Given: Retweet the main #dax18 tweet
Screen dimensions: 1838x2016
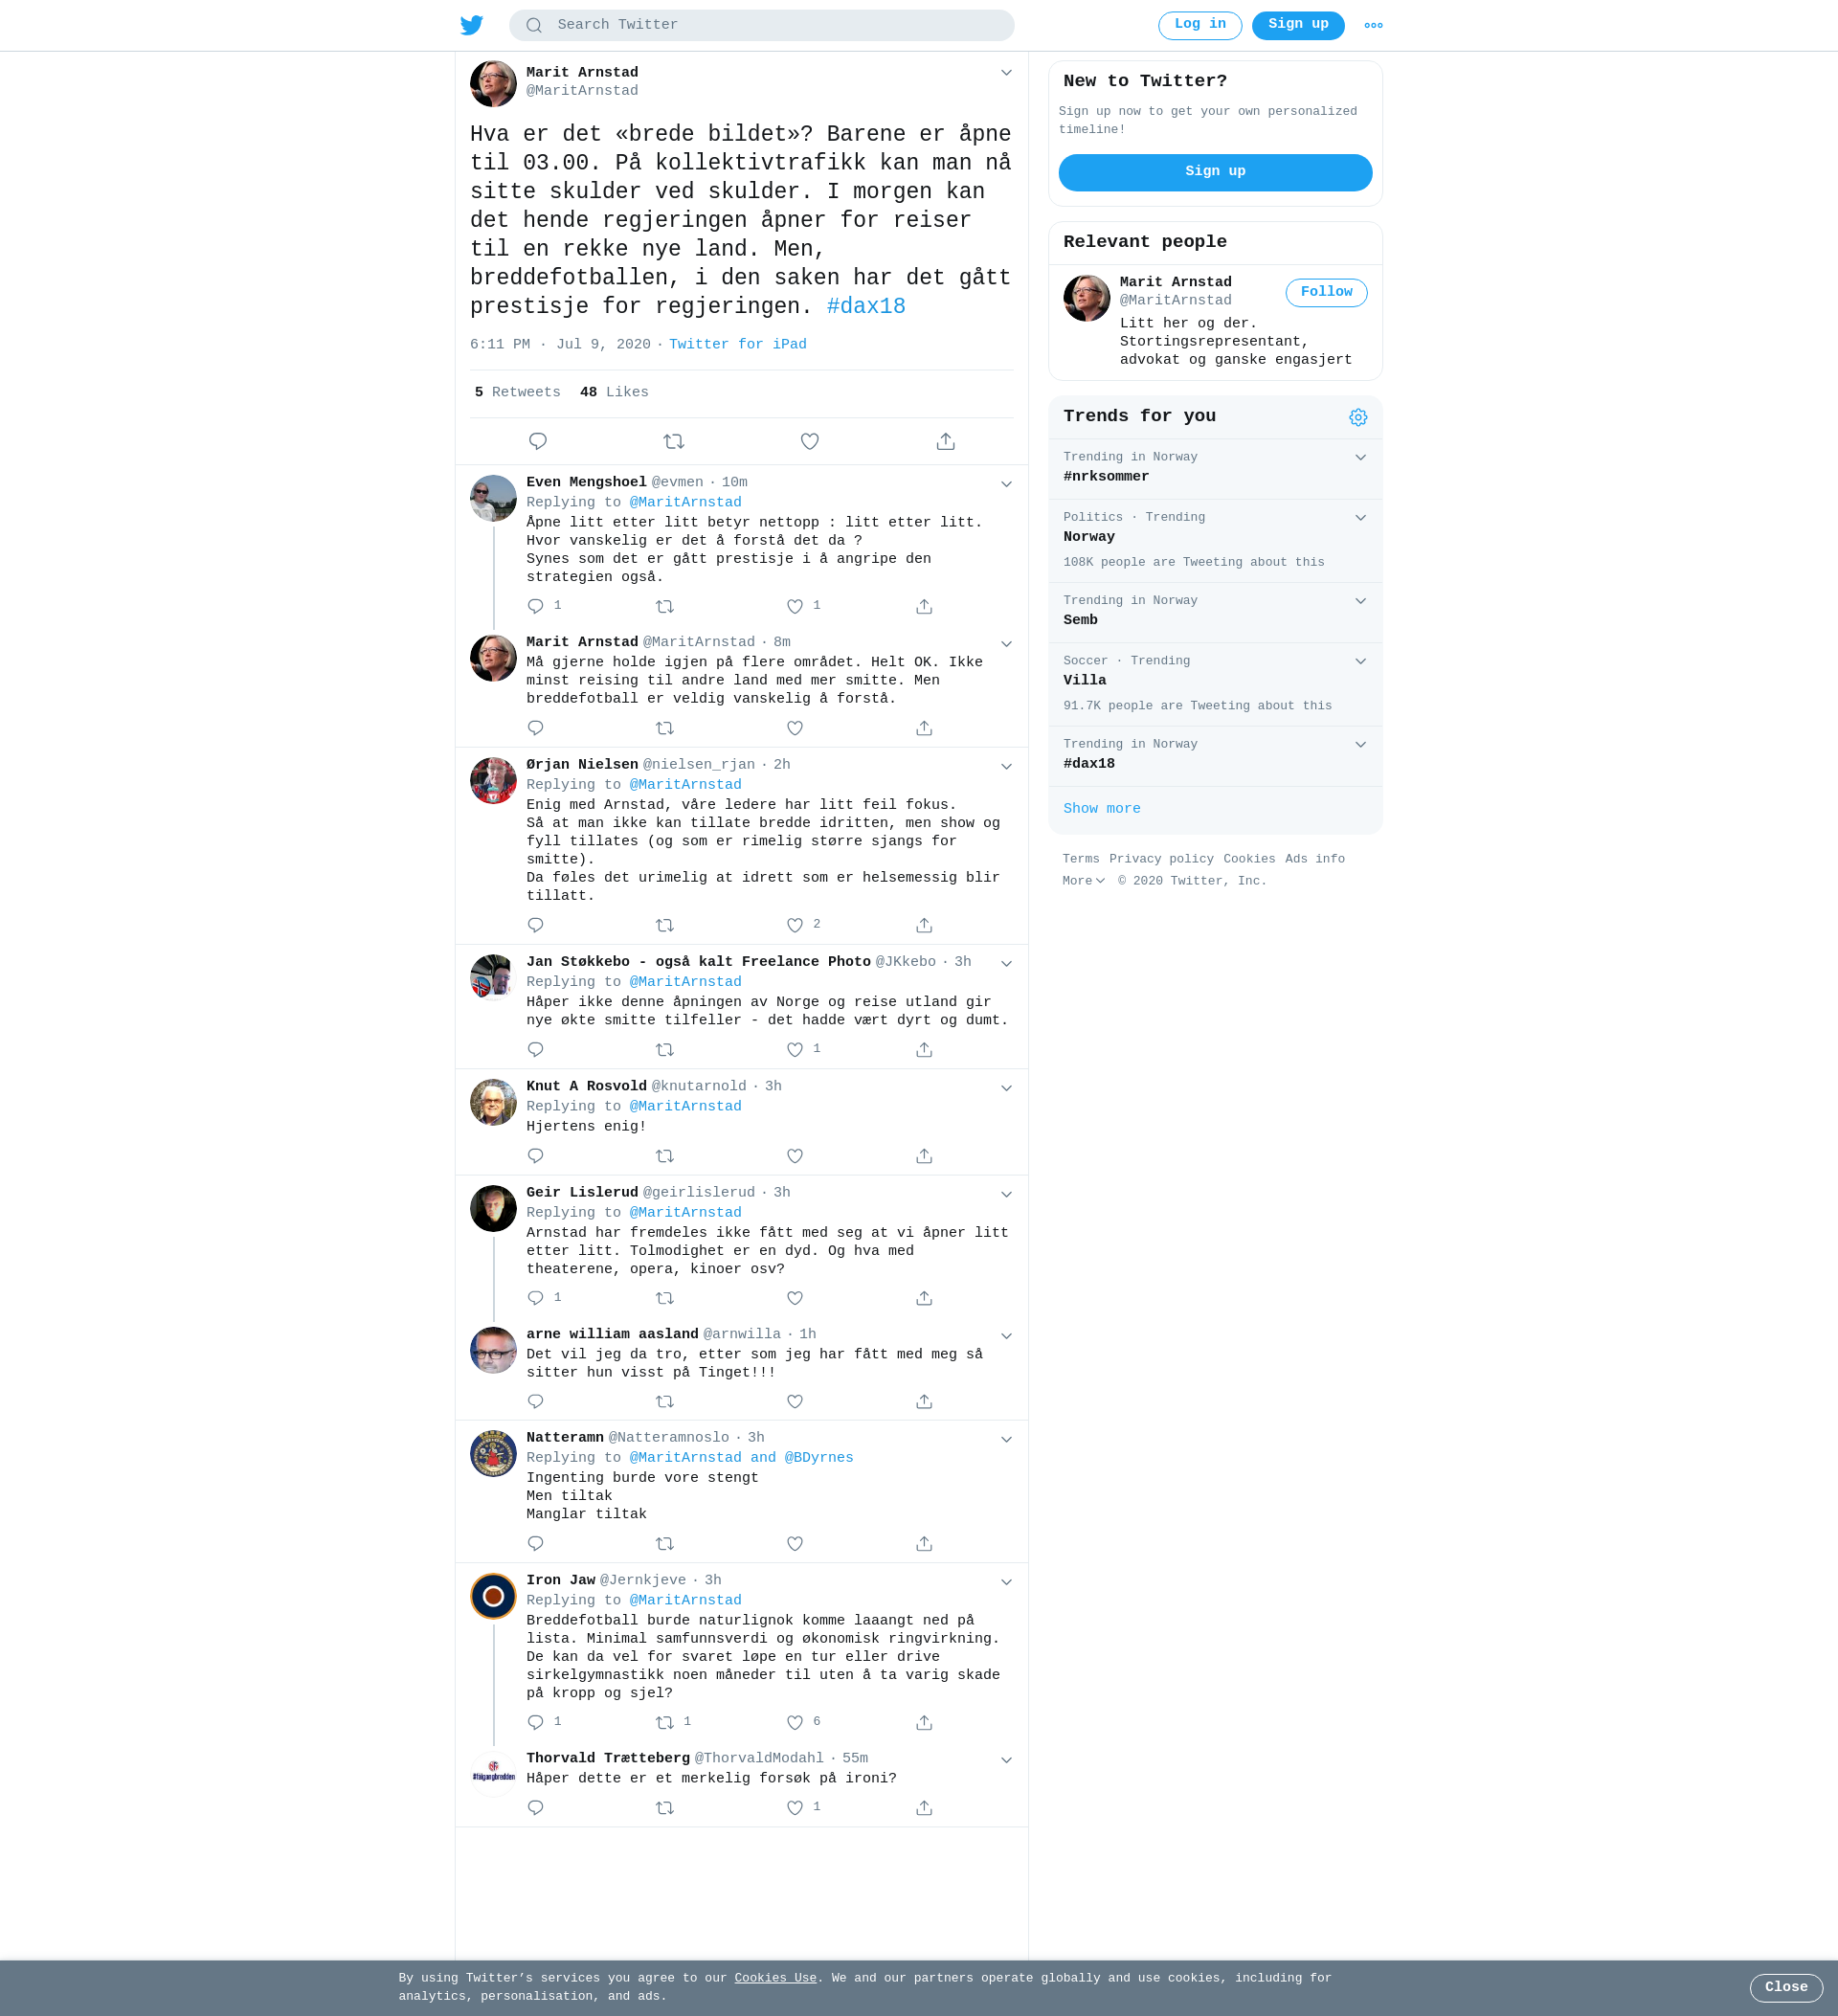Looking at the screenshot, I should coord(673,441).
